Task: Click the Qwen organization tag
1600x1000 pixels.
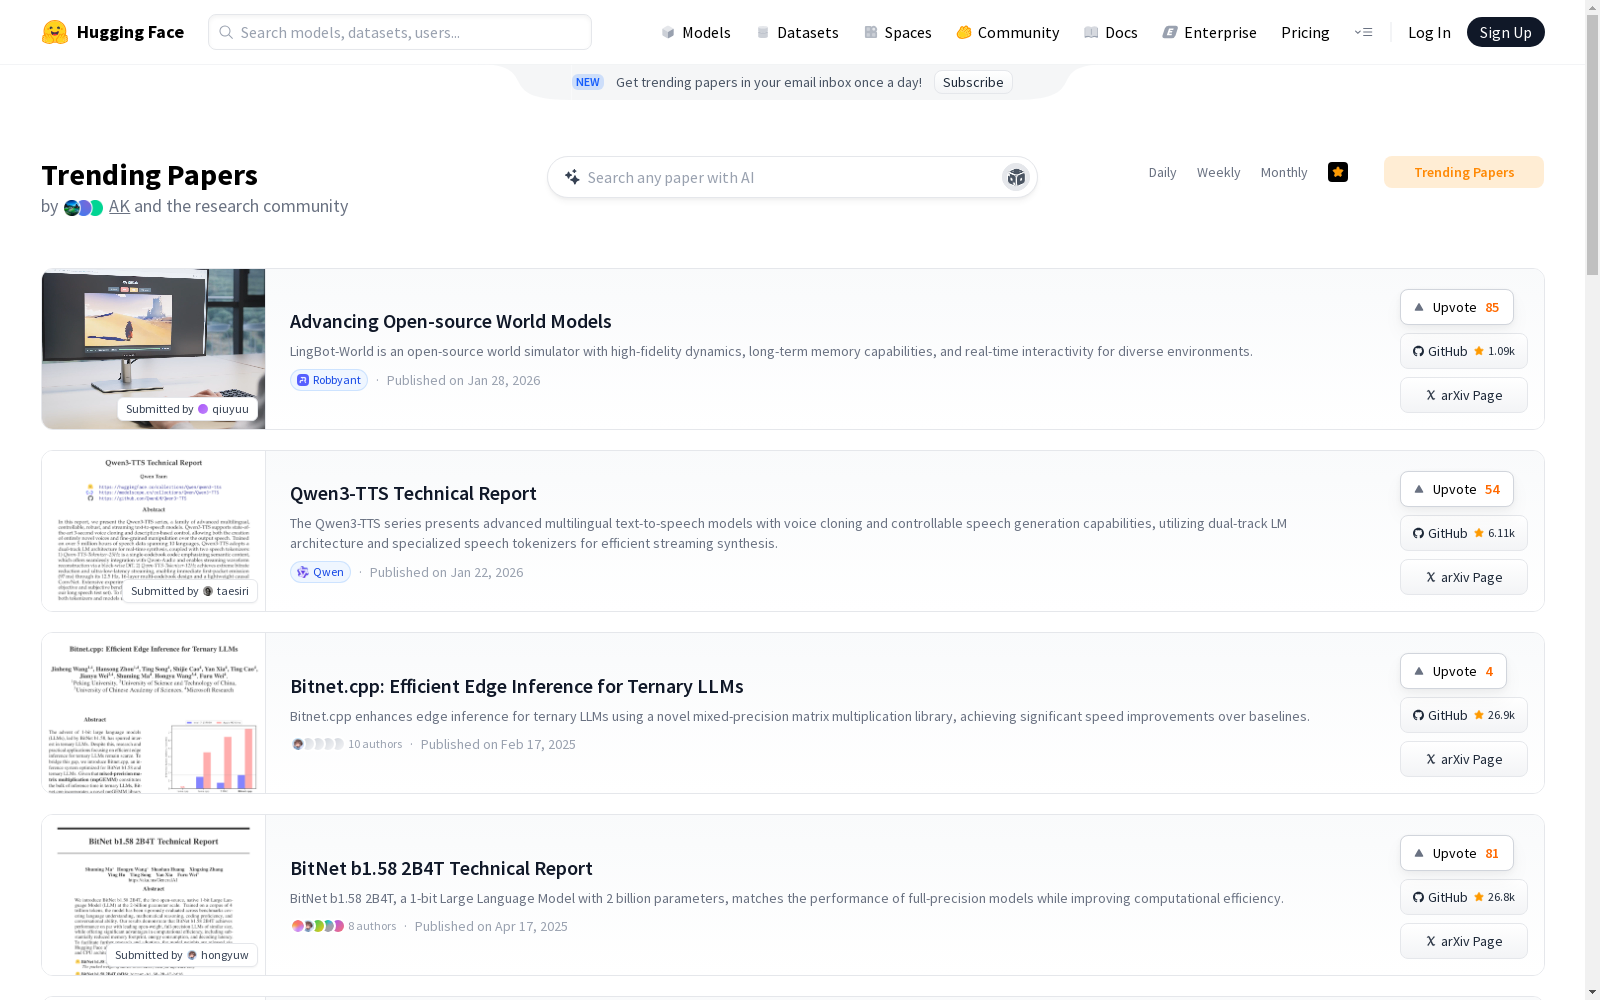Action: 320,572
